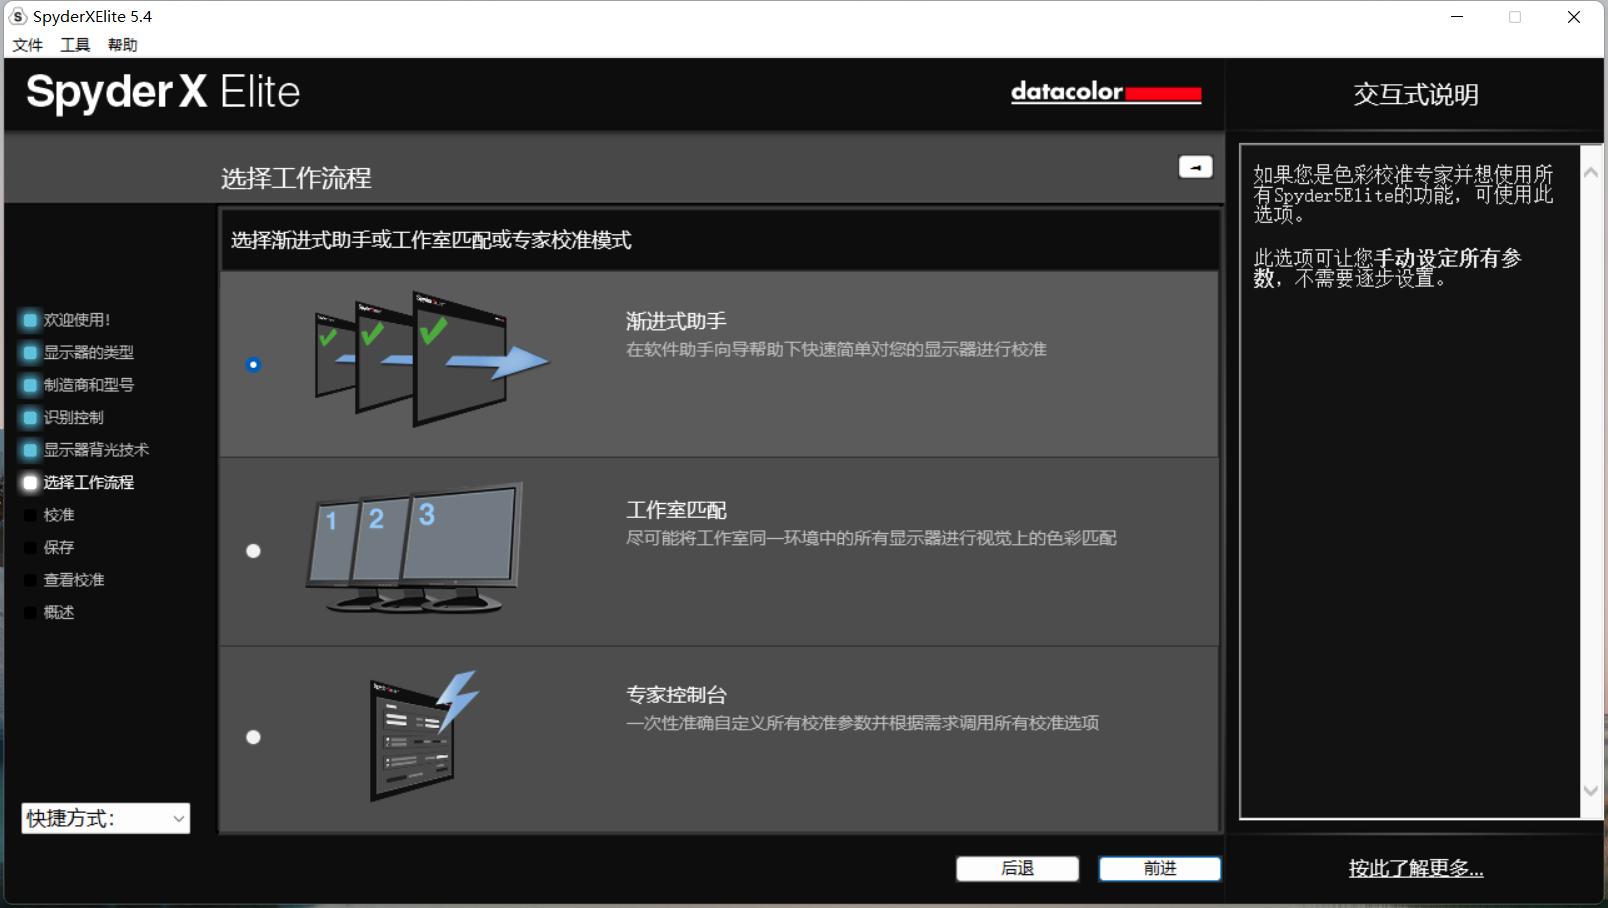Click the datacolor logo in header
The image size is (1608, 908).
[x=1105, y=93]
